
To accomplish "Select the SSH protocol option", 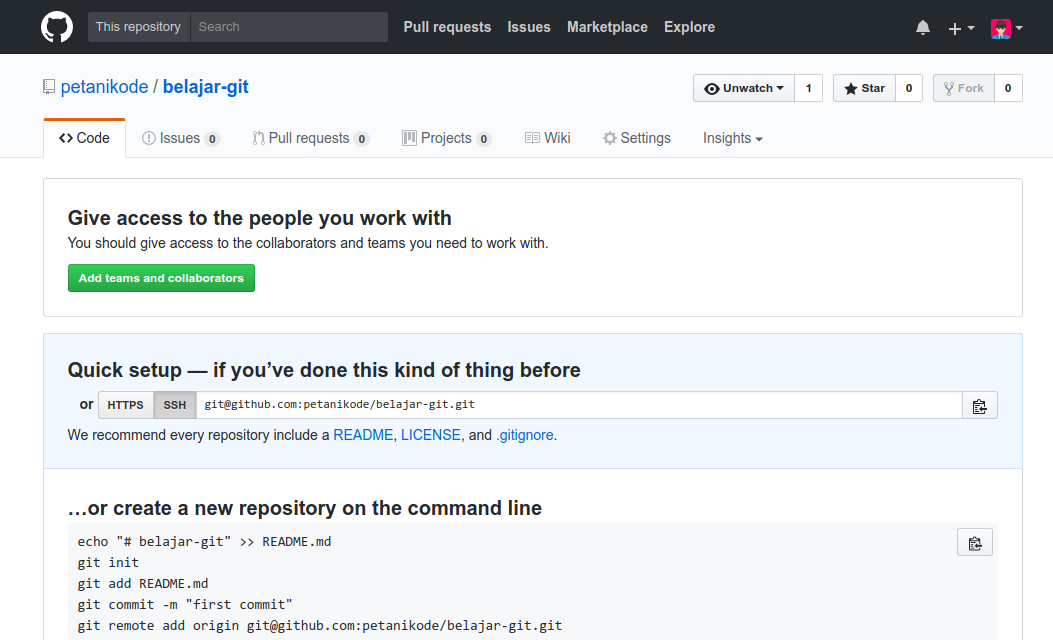I will 174,405.
